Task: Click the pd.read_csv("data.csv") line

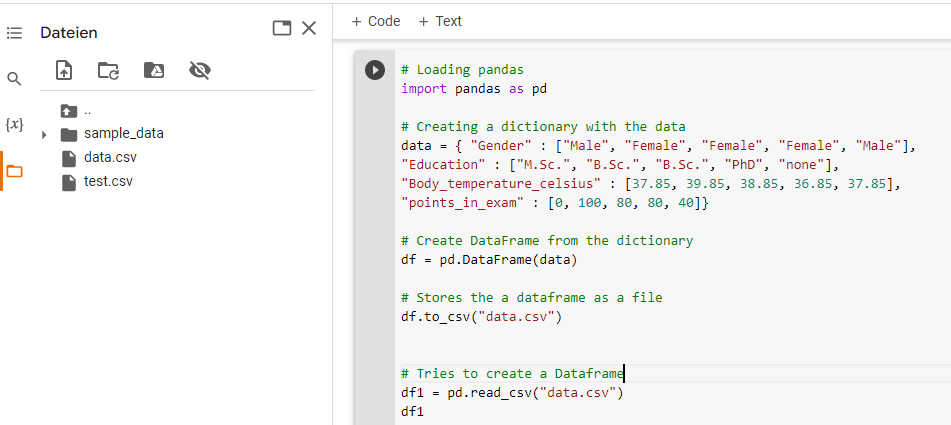Action: click(512, 393)
